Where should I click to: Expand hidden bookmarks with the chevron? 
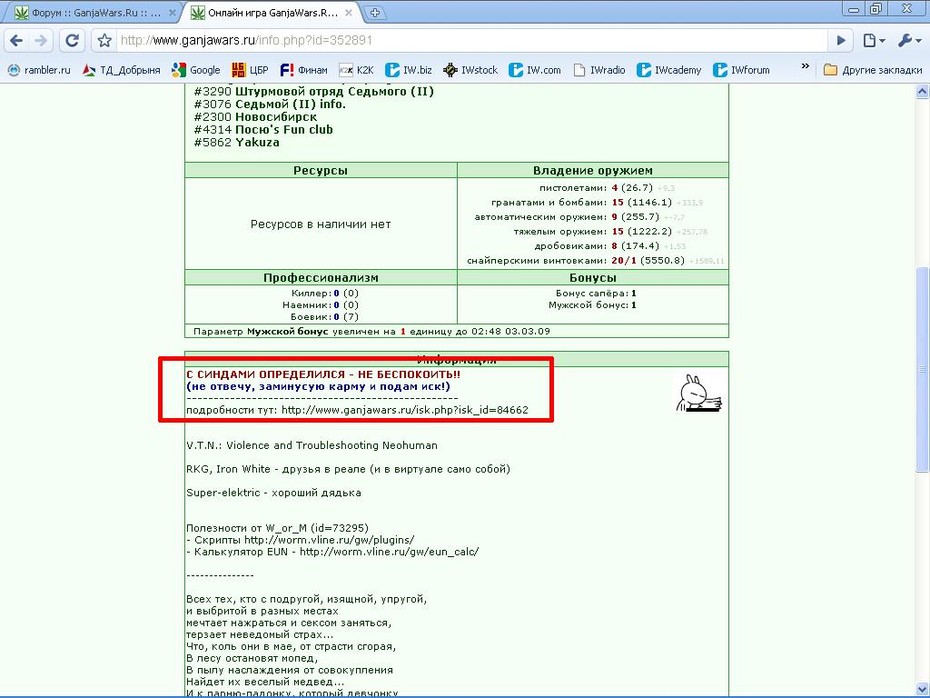click(x=805, y=66)
